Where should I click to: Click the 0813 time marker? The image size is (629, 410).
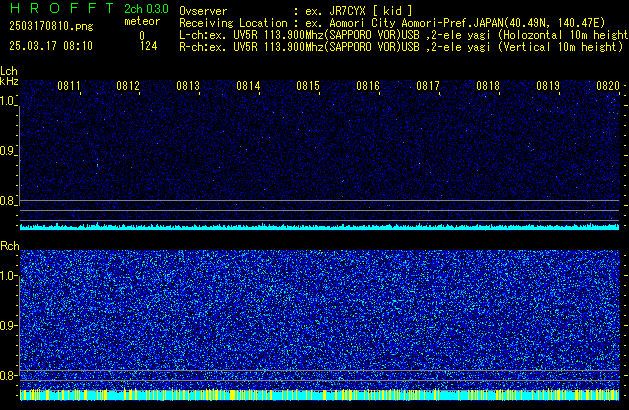coord(188,86)
